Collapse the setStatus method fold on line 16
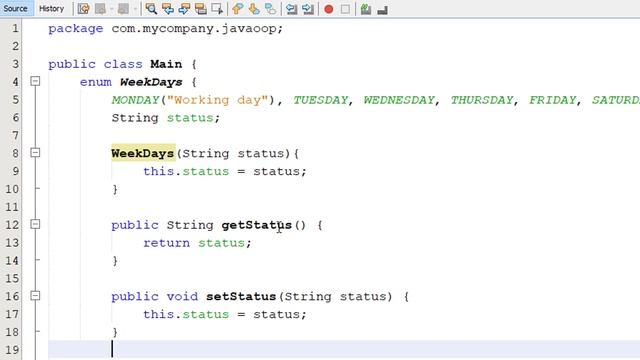The width and height of the screenshot is (640, 360). 36,296
